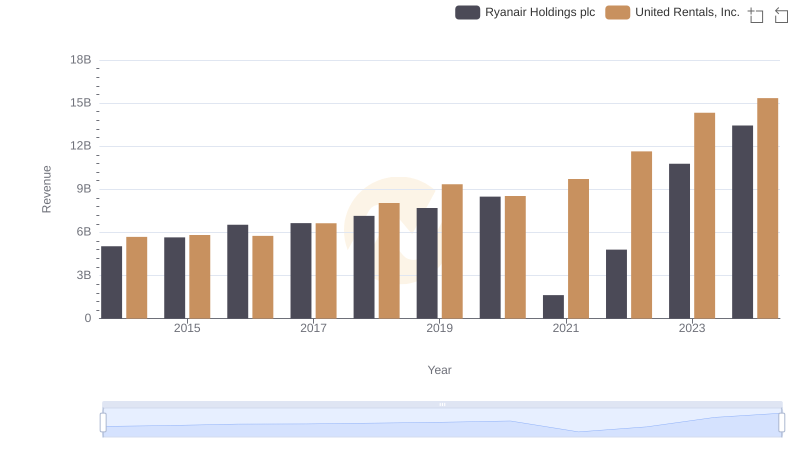
Task: Click the Ryanair bar for 2021
Action: (x=554, y=306)
